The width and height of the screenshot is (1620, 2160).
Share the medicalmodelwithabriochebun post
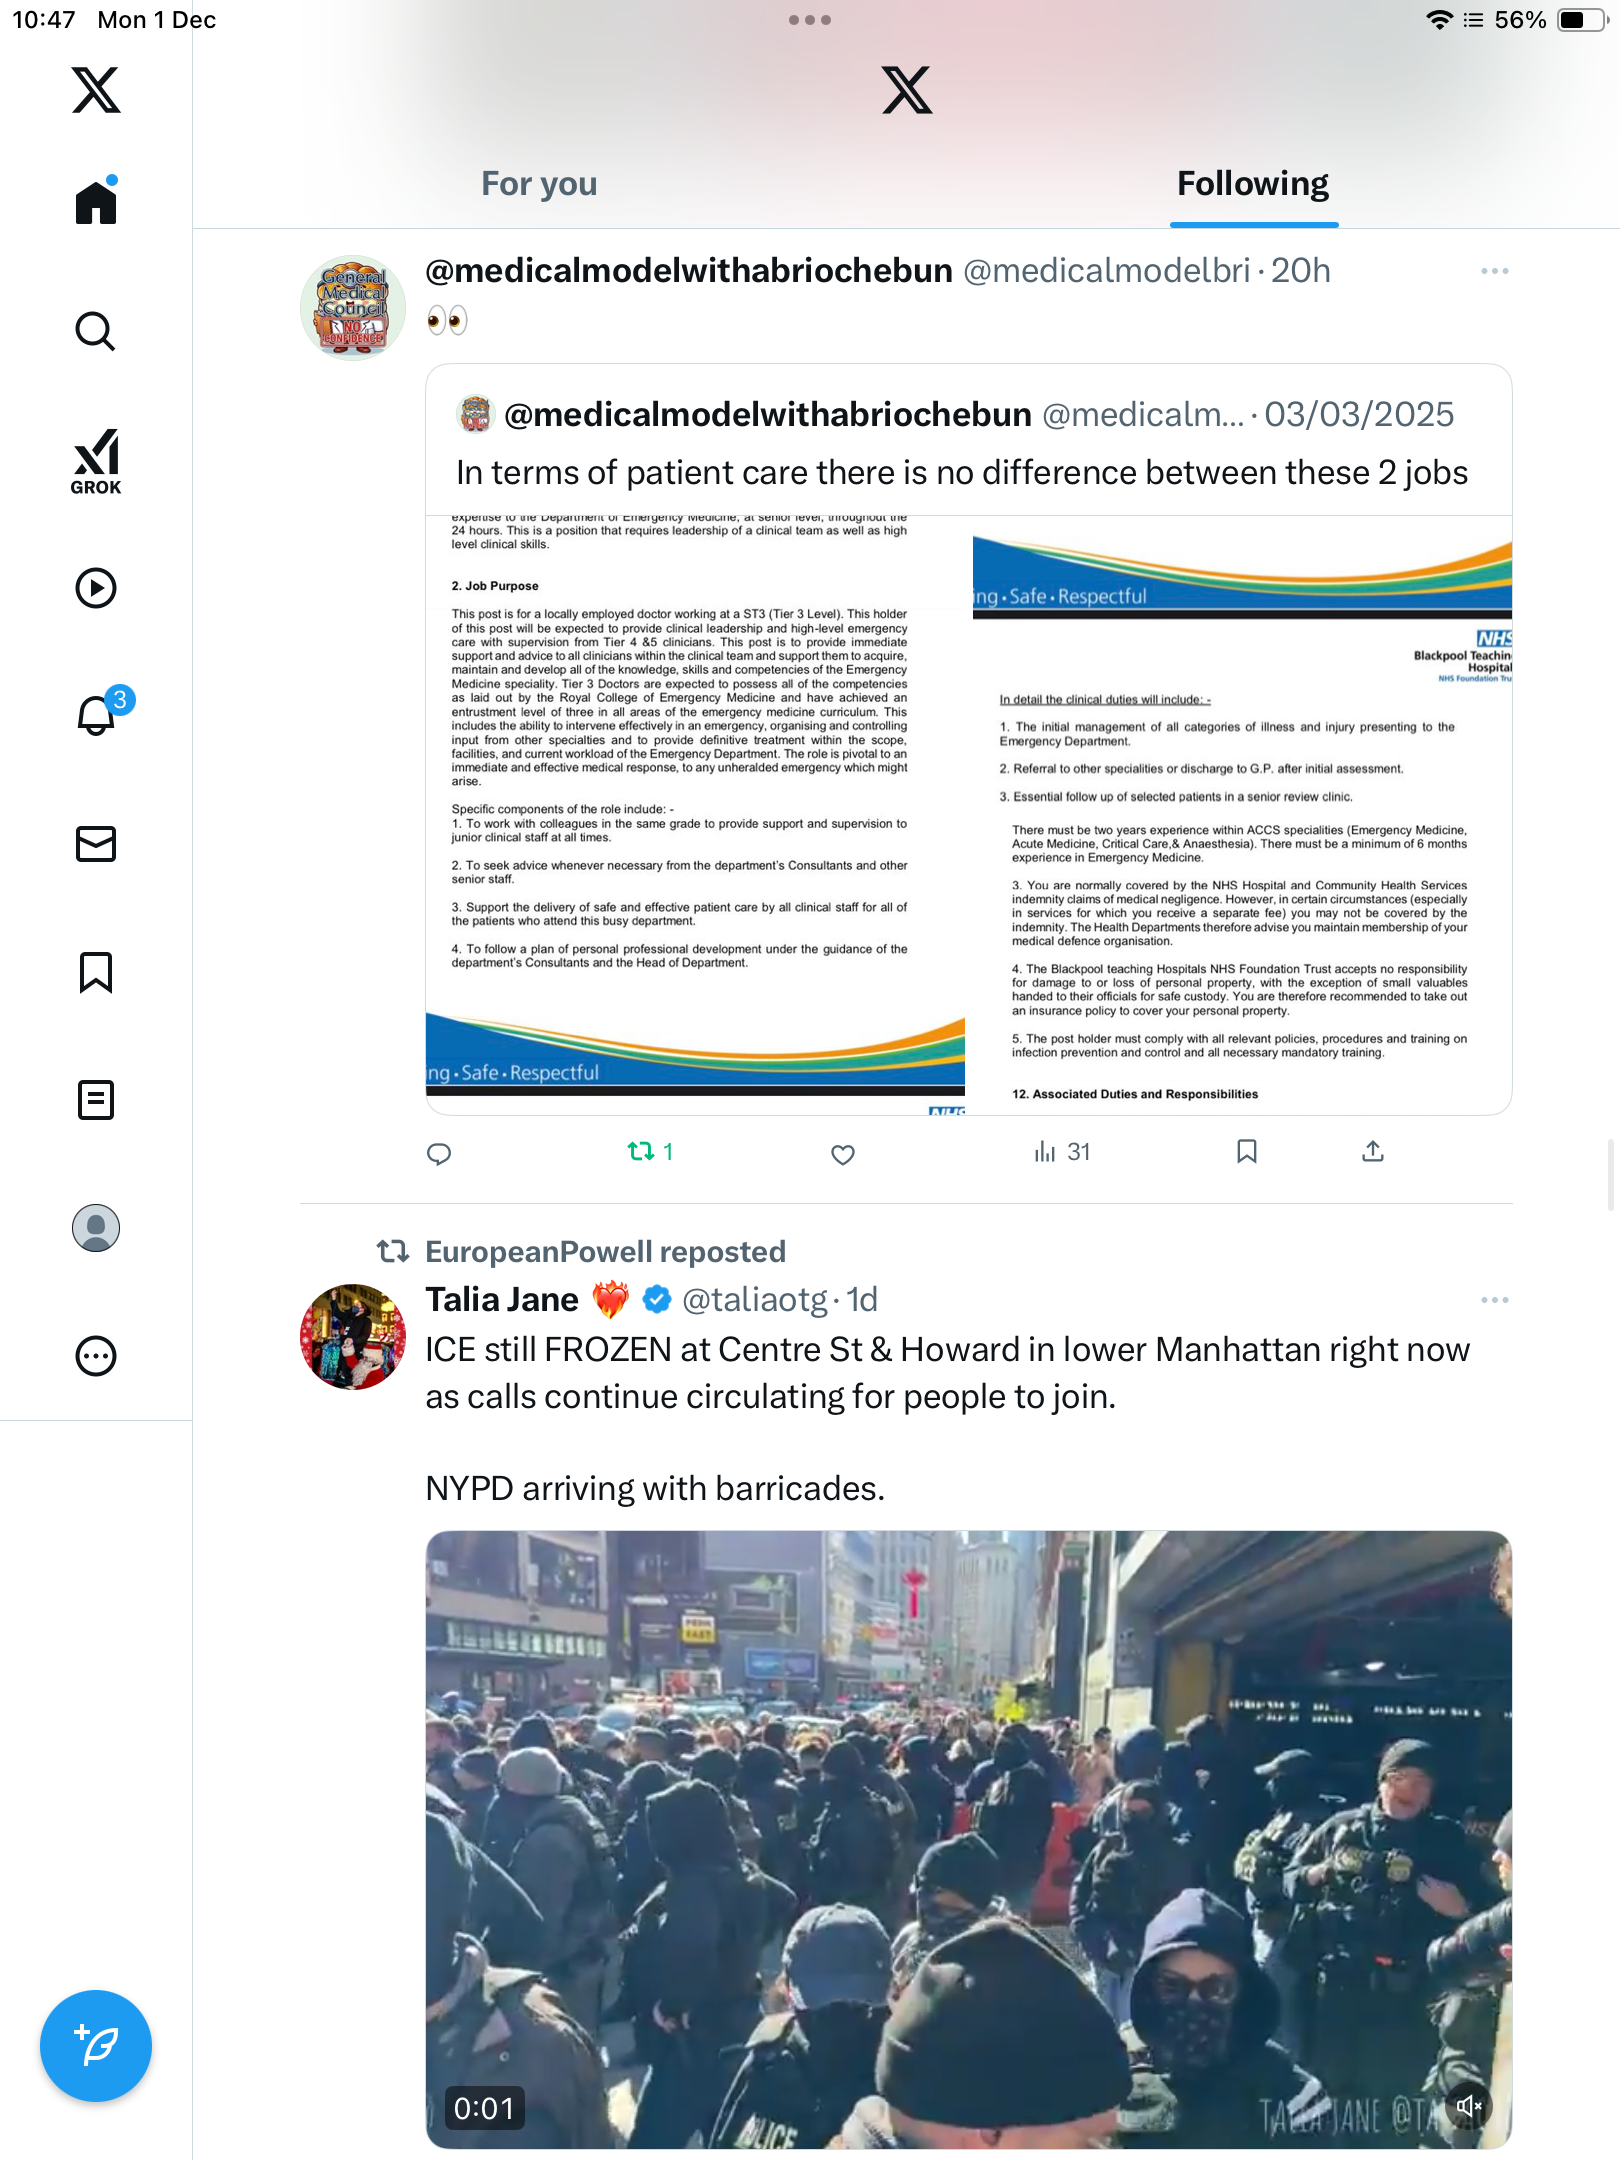[1373, 1152]
